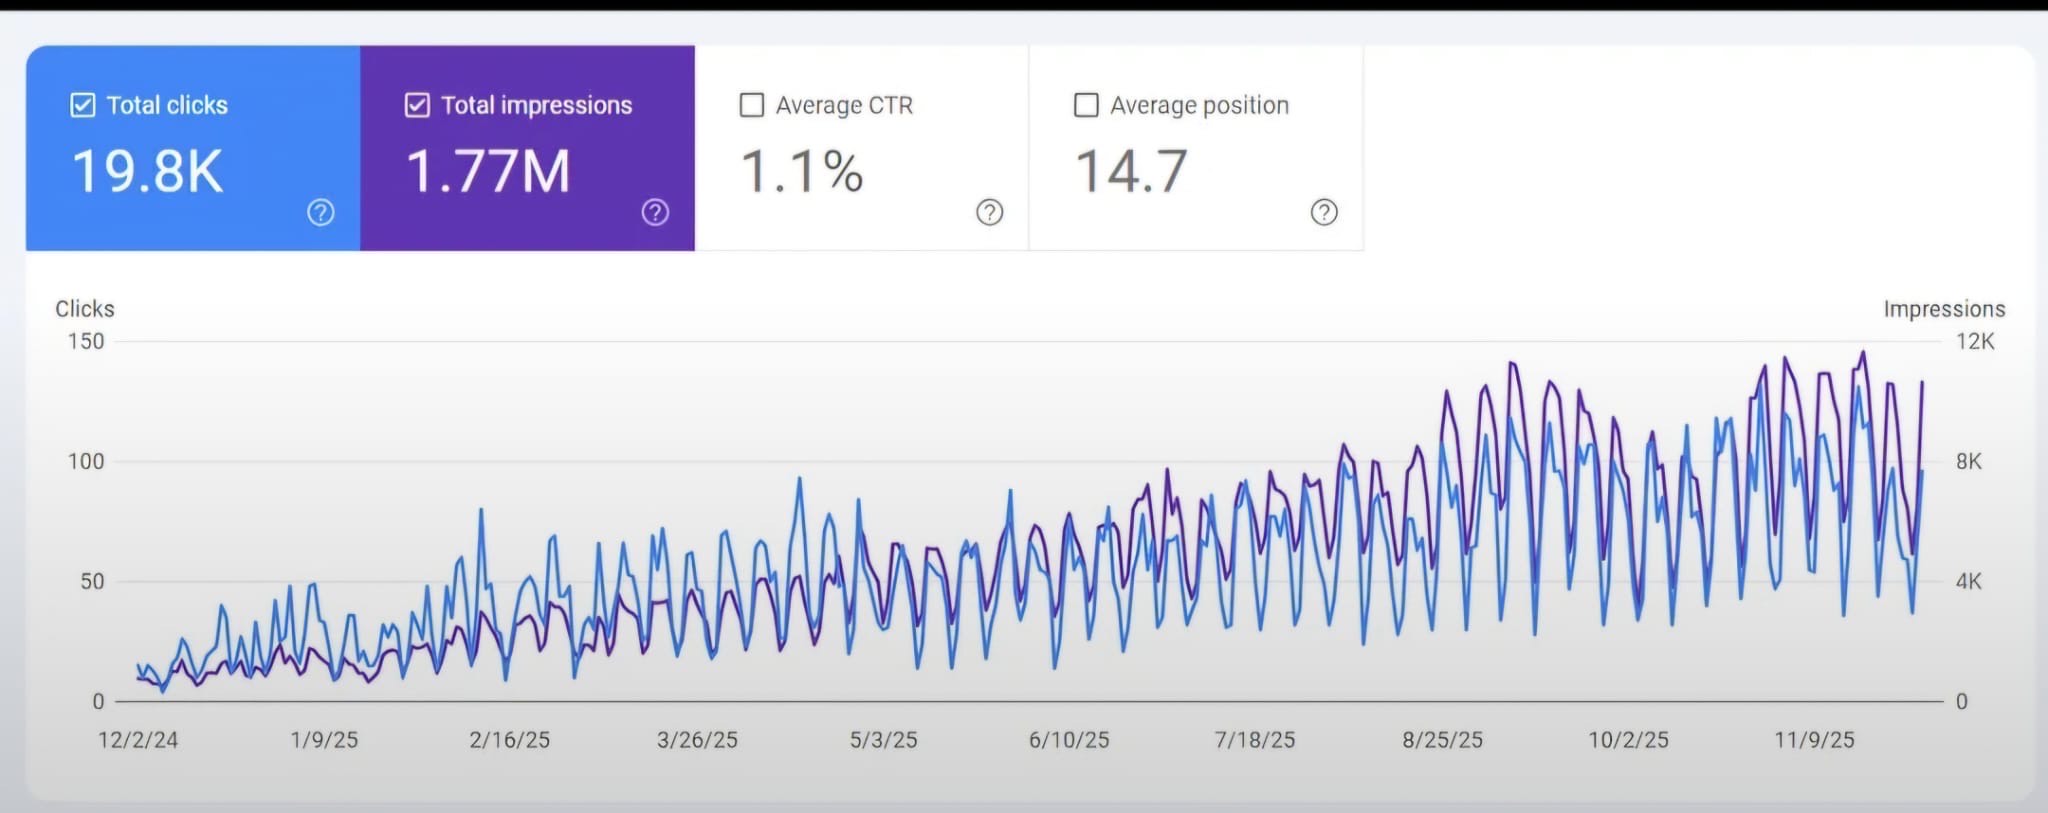The image size is (2048, 813).
Task: Select the 1/9/25 date label
Action: click(324, 740)
